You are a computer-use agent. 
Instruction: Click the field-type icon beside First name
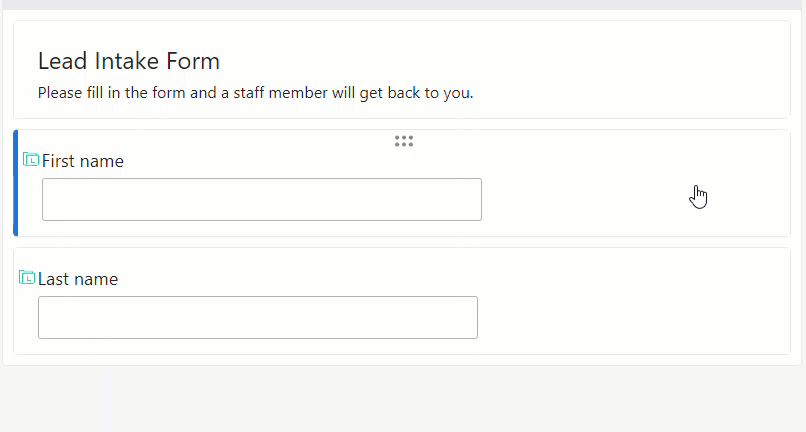point(31,160)
